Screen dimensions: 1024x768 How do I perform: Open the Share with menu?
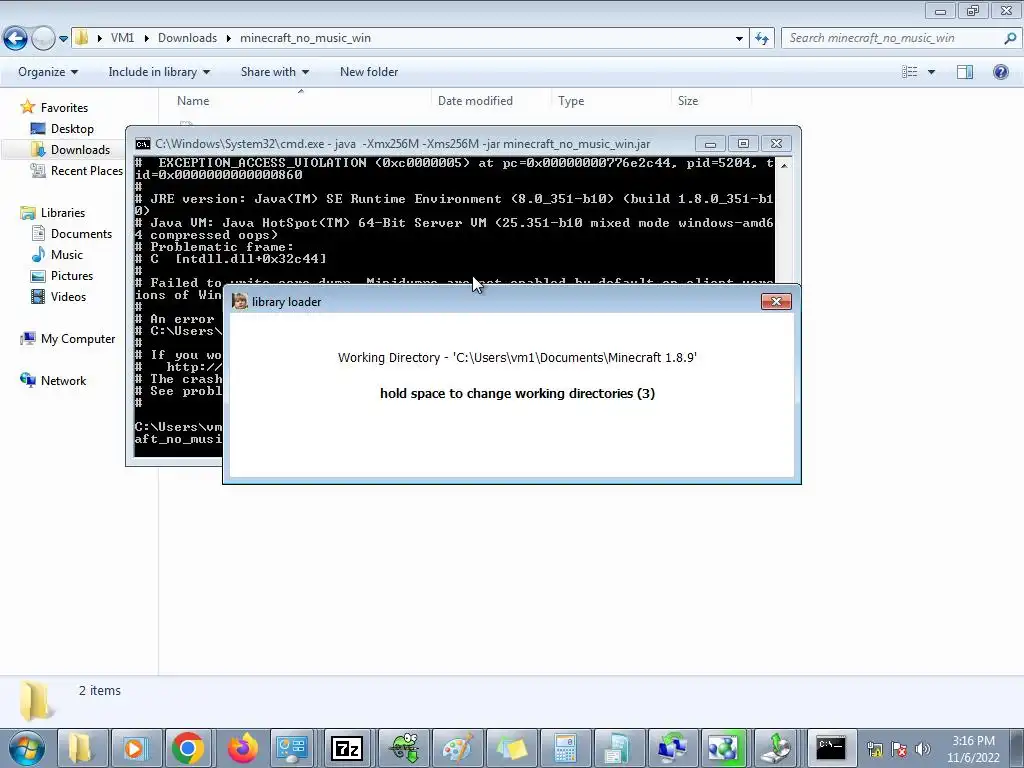click(x=274, y=72)
